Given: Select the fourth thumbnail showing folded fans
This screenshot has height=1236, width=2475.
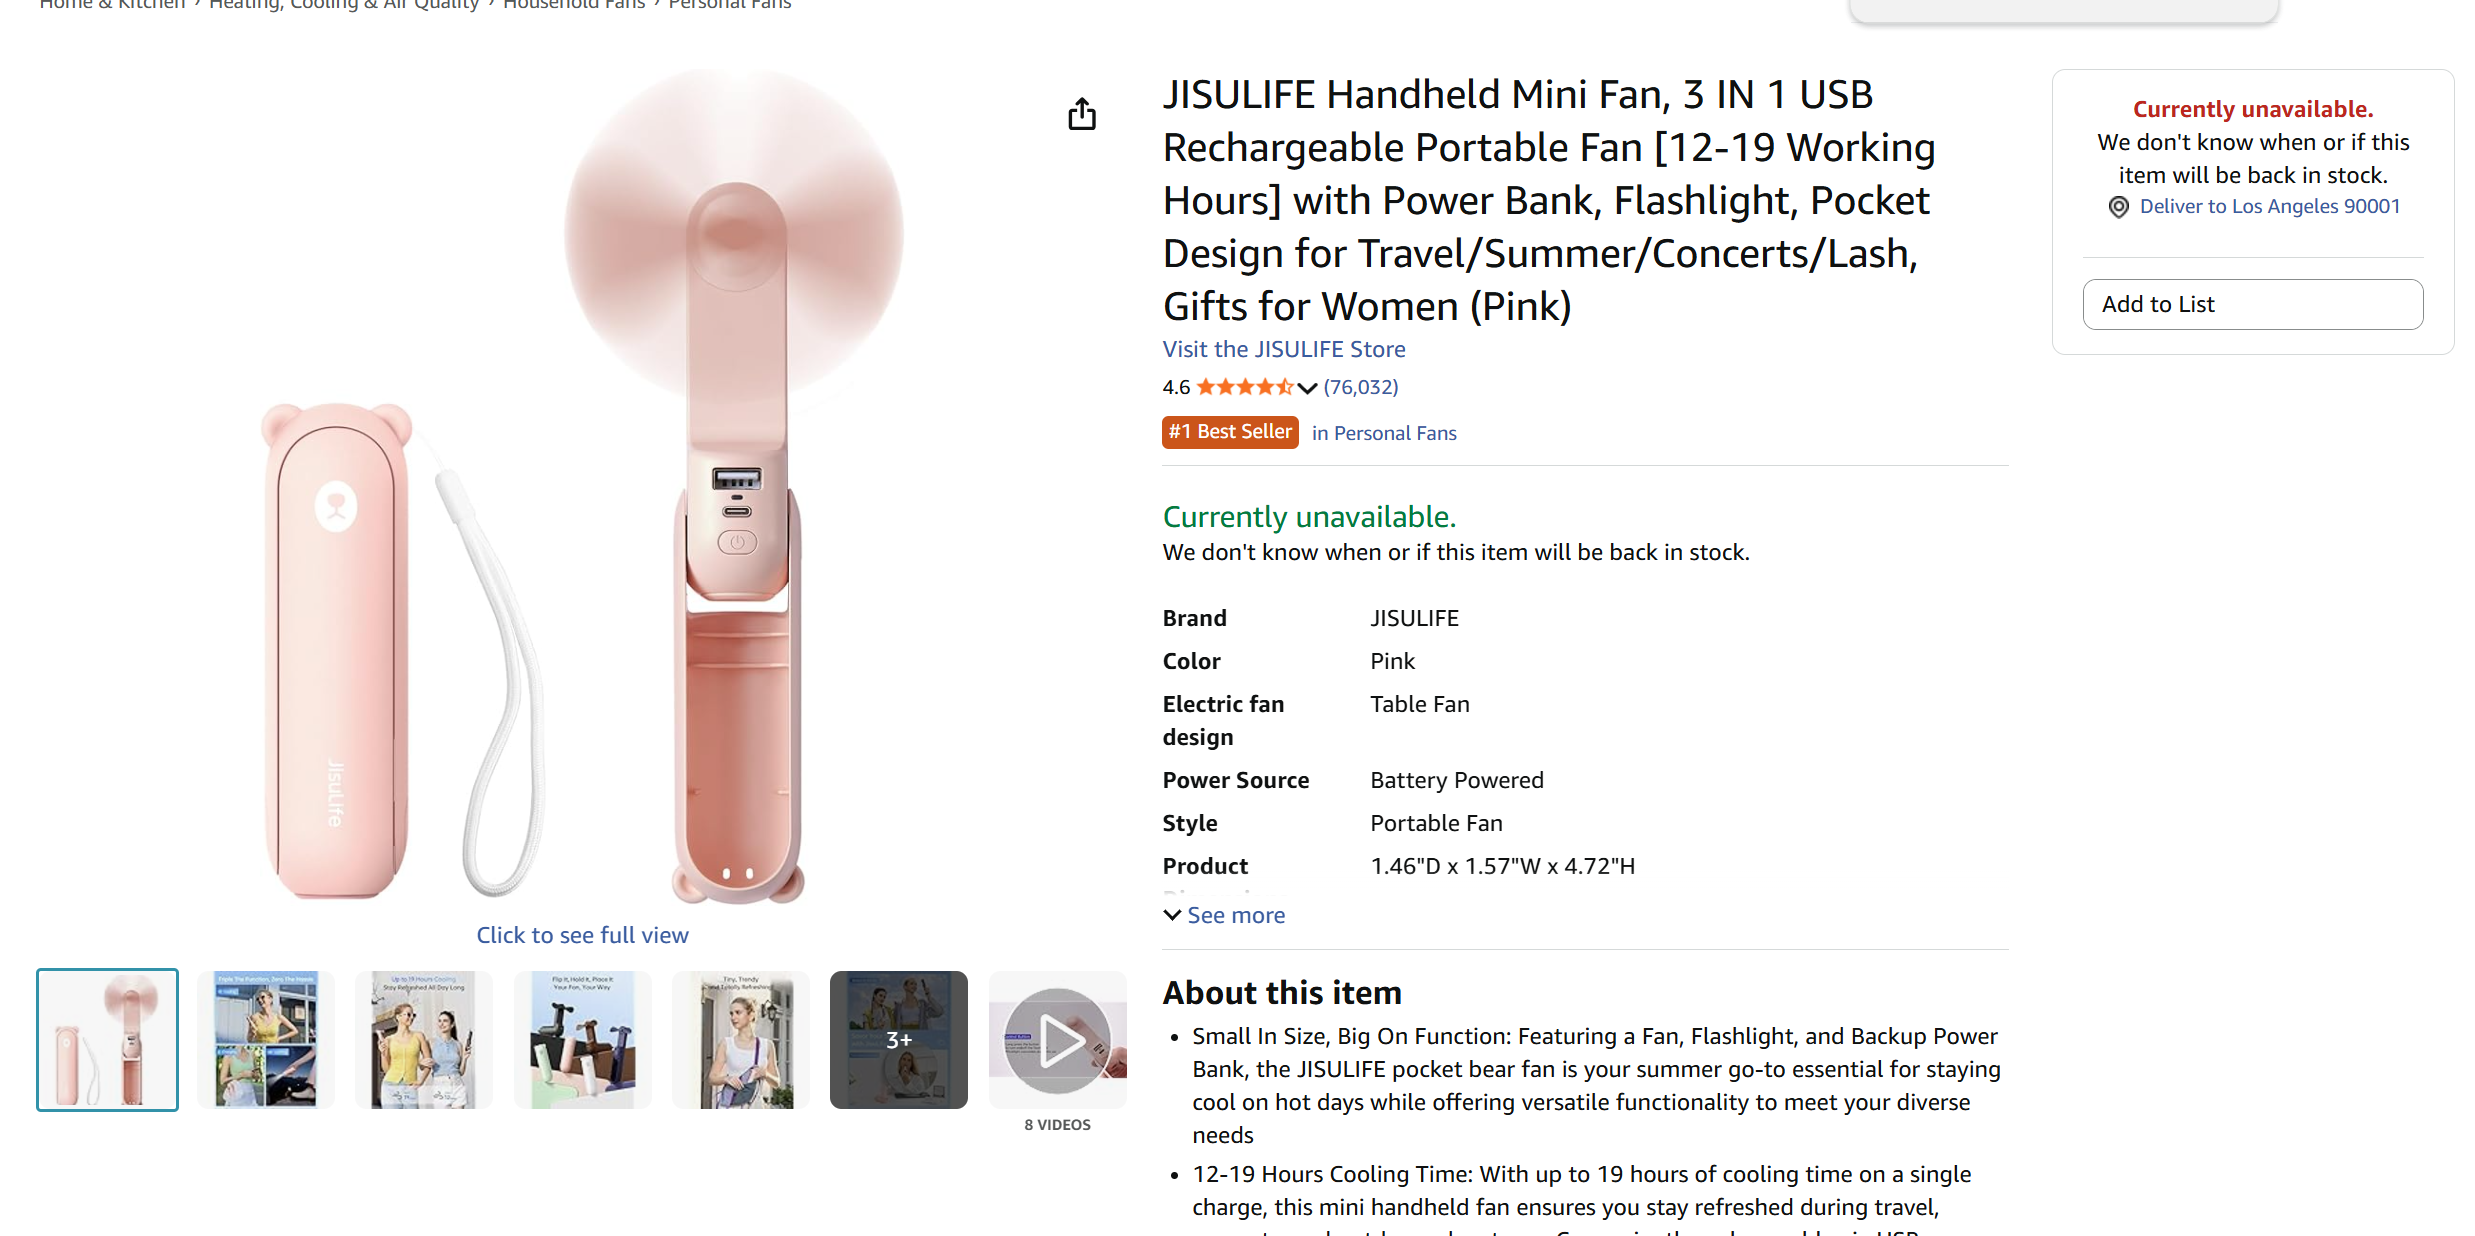Looking at the screenshot, I should point(582,1040).
